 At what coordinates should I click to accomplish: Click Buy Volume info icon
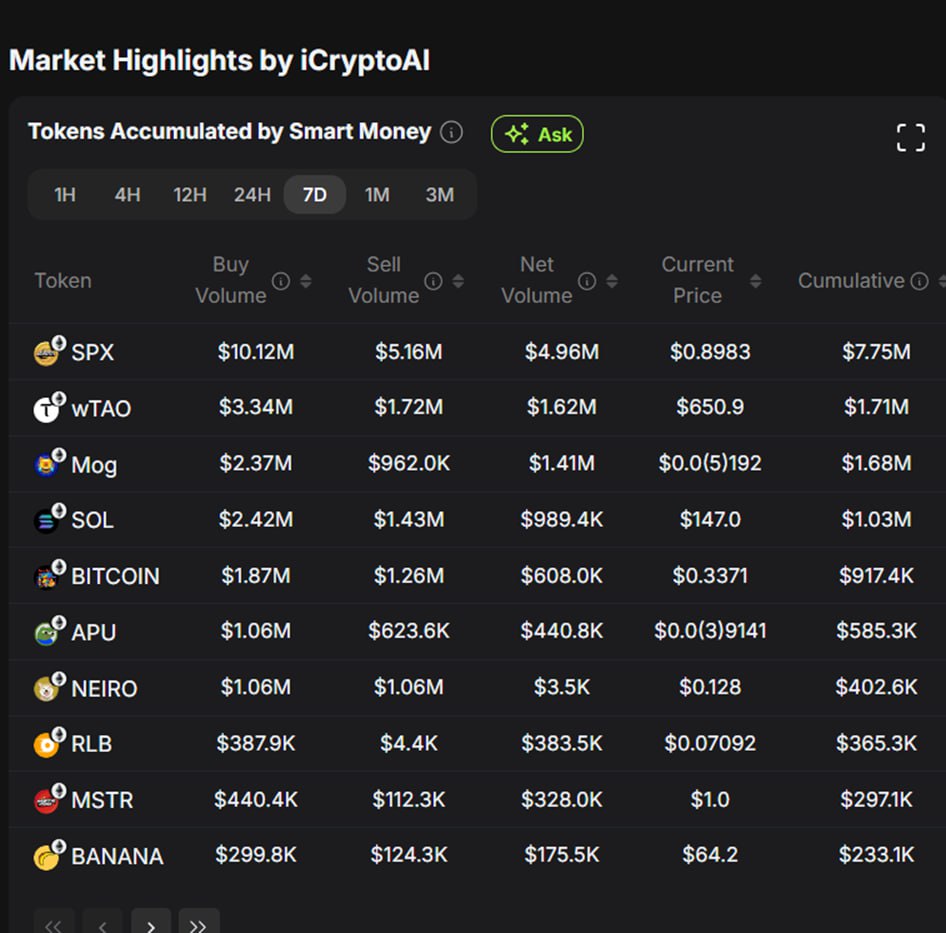[x=281, y=281]
